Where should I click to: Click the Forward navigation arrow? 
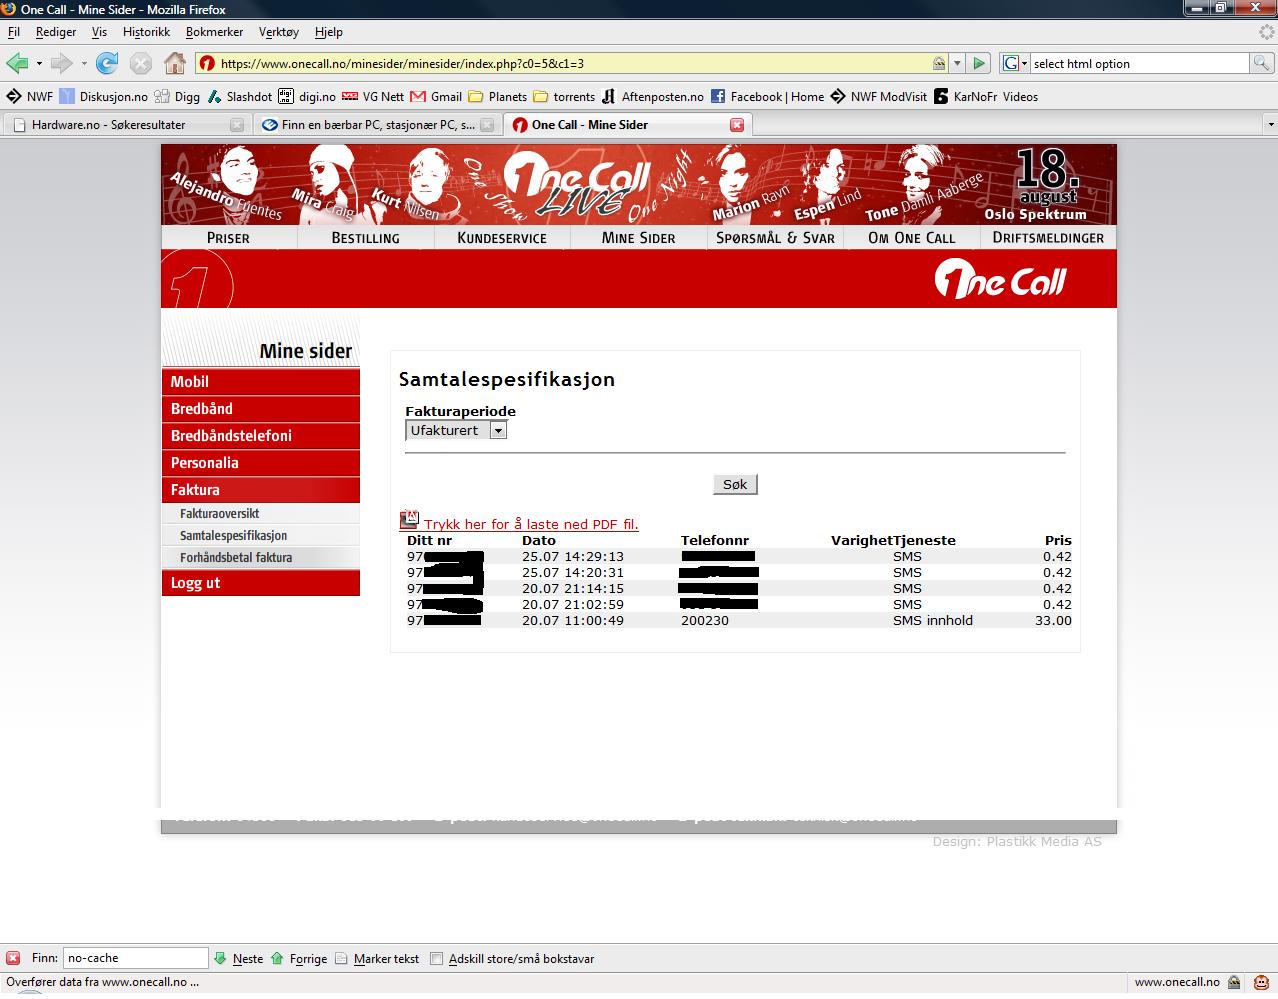pos(62,63)
